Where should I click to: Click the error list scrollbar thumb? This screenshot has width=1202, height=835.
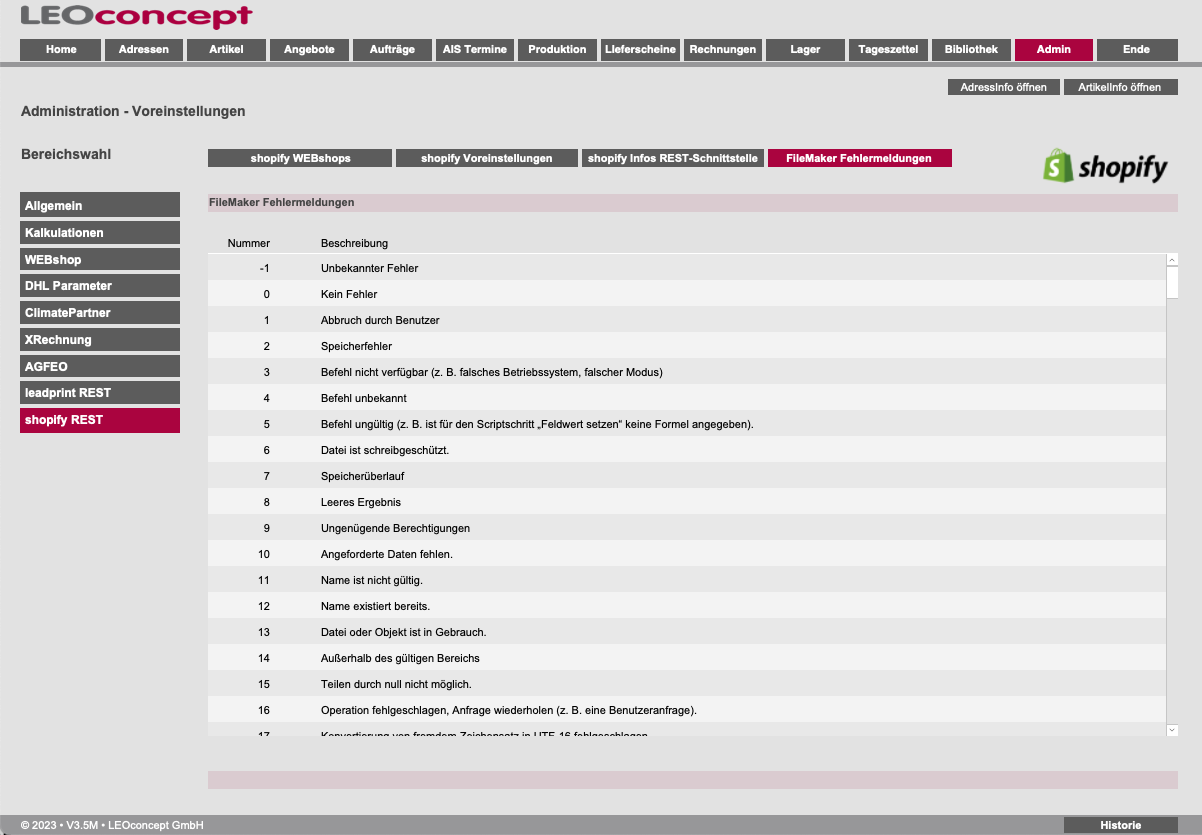1172,283
